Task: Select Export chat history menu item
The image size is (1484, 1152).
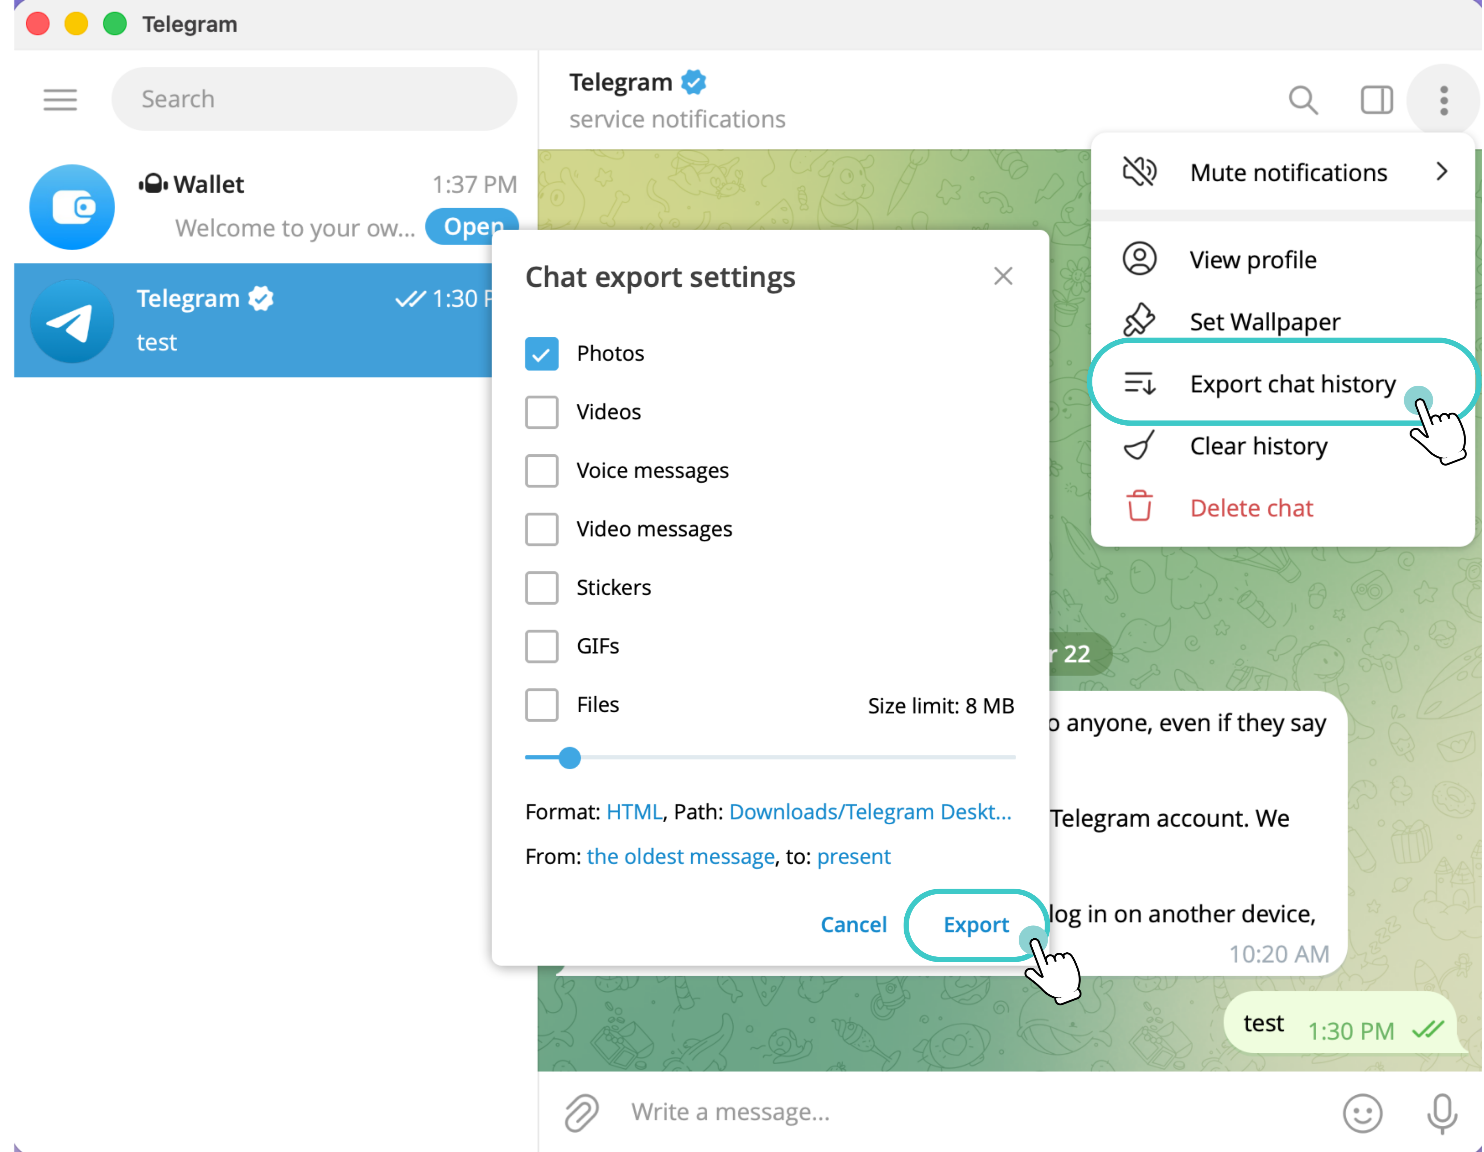Action: [x=1283, y=384]
